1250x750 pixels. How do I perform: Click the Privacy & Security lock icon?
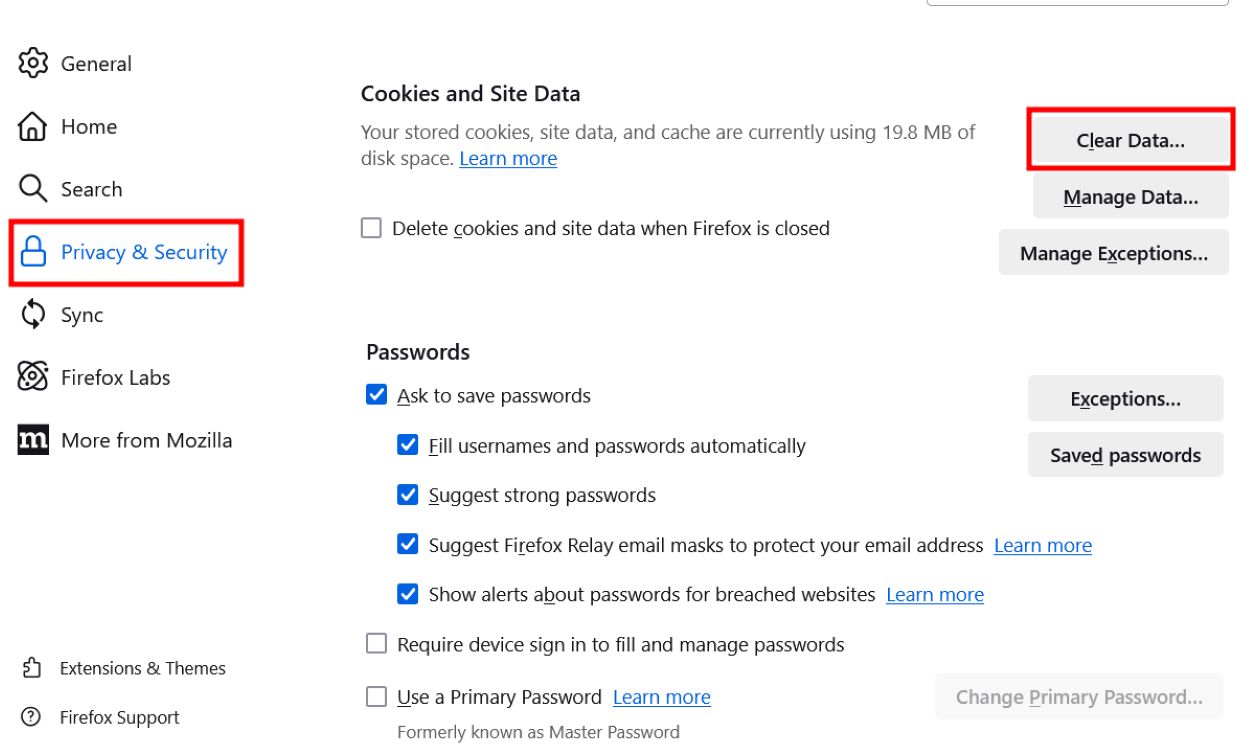33,252
